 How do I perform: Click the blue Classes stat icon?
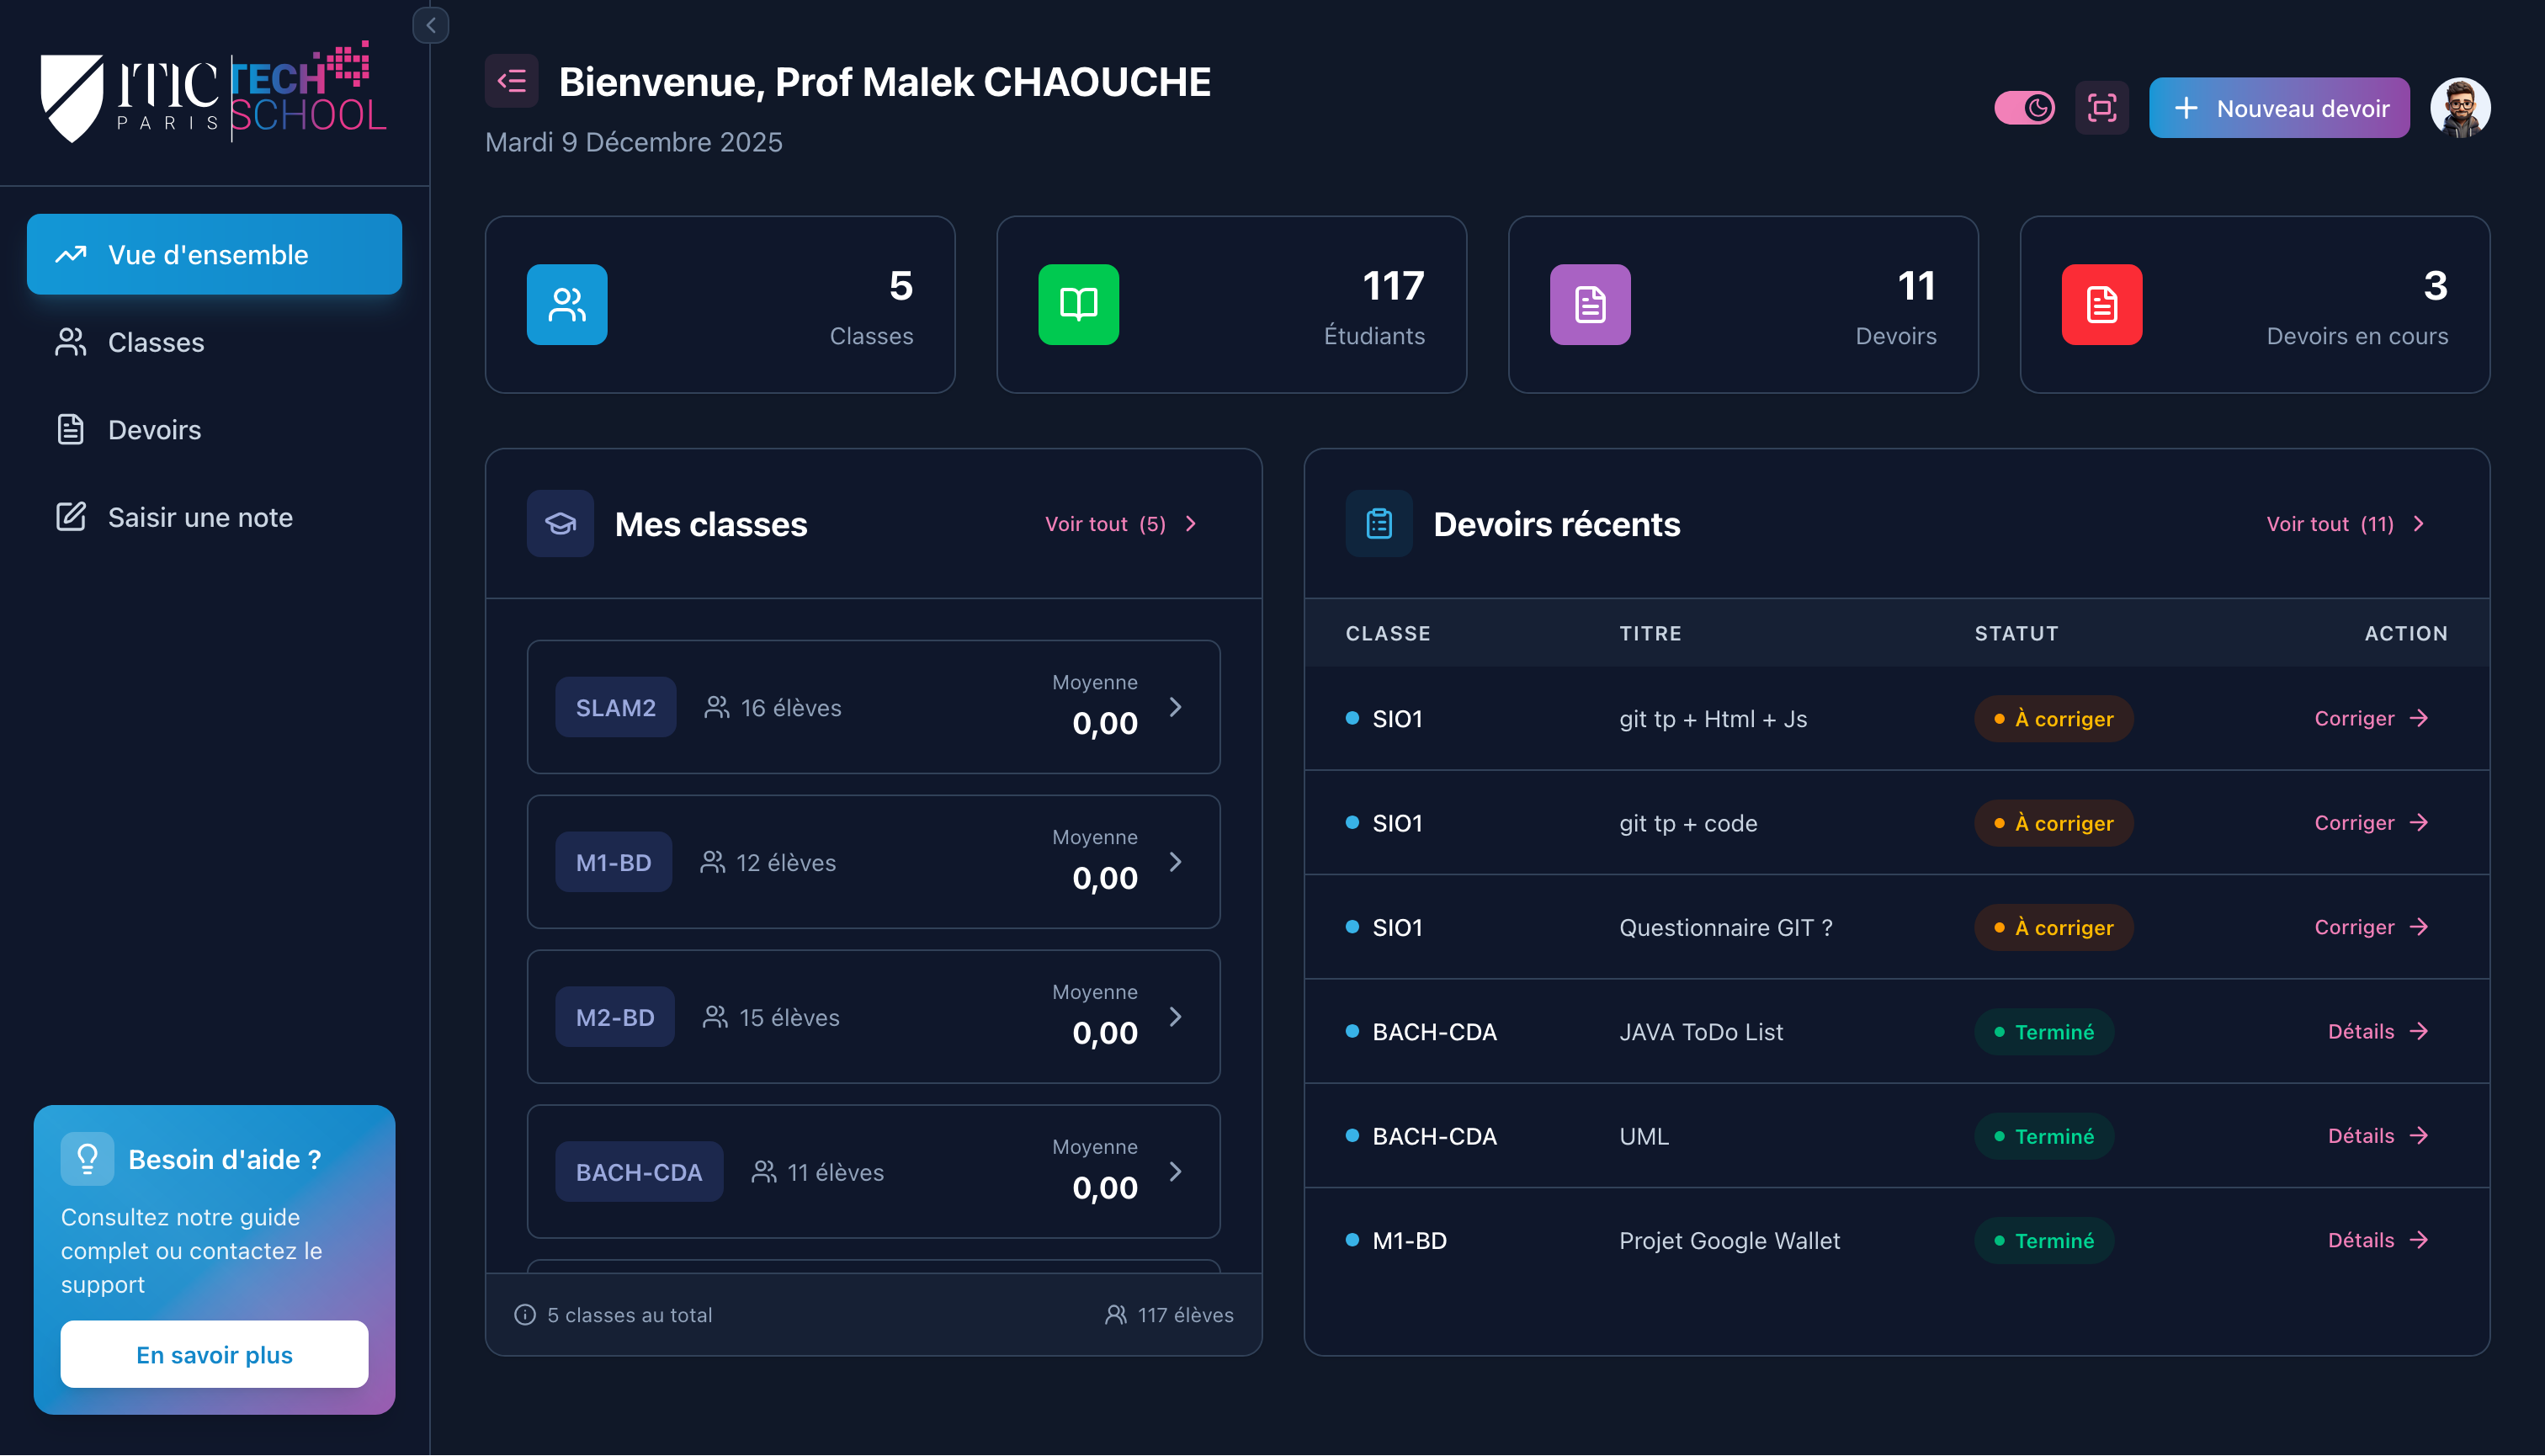click(x=567, y=305)
